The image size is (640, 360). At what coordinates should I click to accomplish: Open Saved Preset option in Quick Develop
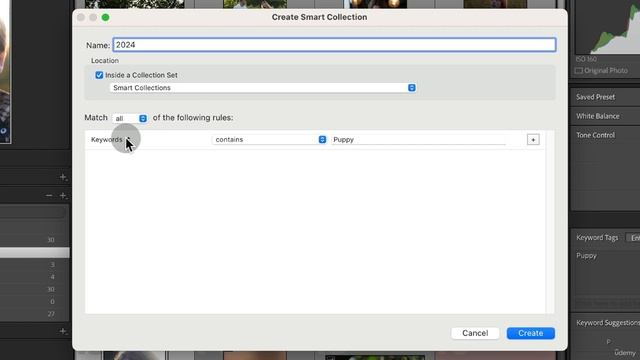tap(596, 97)
